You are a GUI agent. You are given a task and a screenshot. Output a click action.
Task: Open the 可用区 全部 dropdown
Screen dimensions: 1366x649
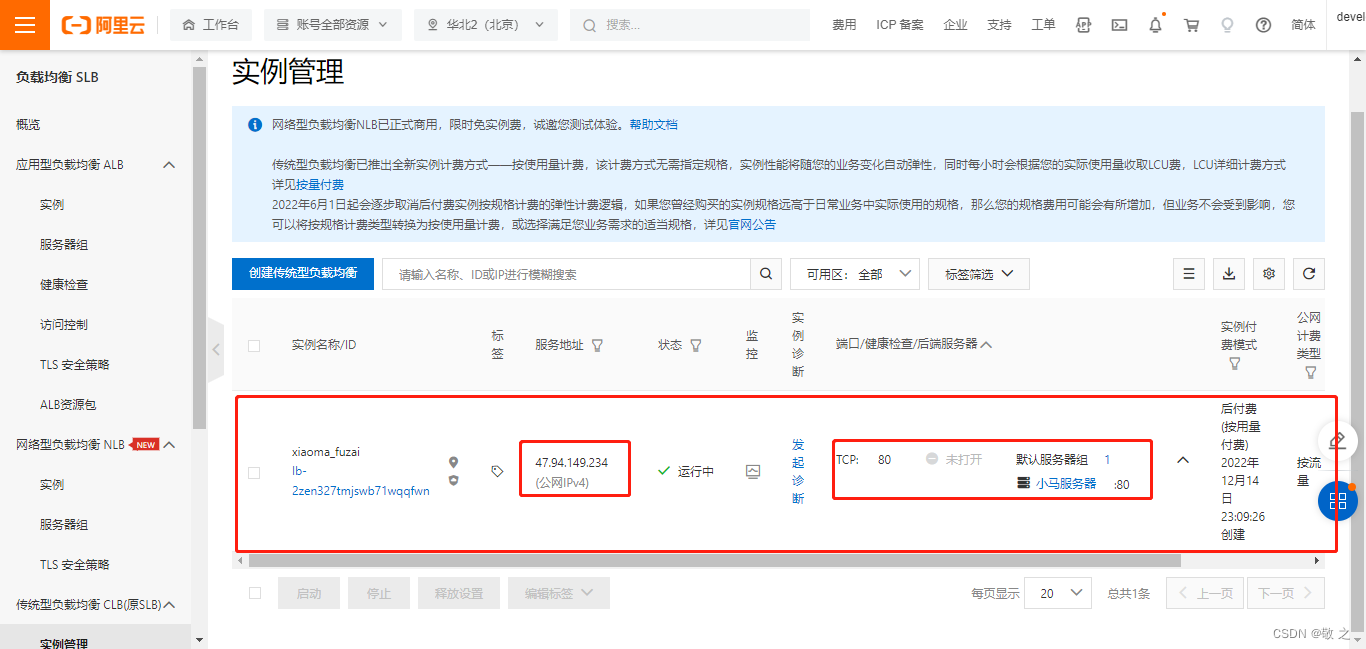tap(854, 274)
